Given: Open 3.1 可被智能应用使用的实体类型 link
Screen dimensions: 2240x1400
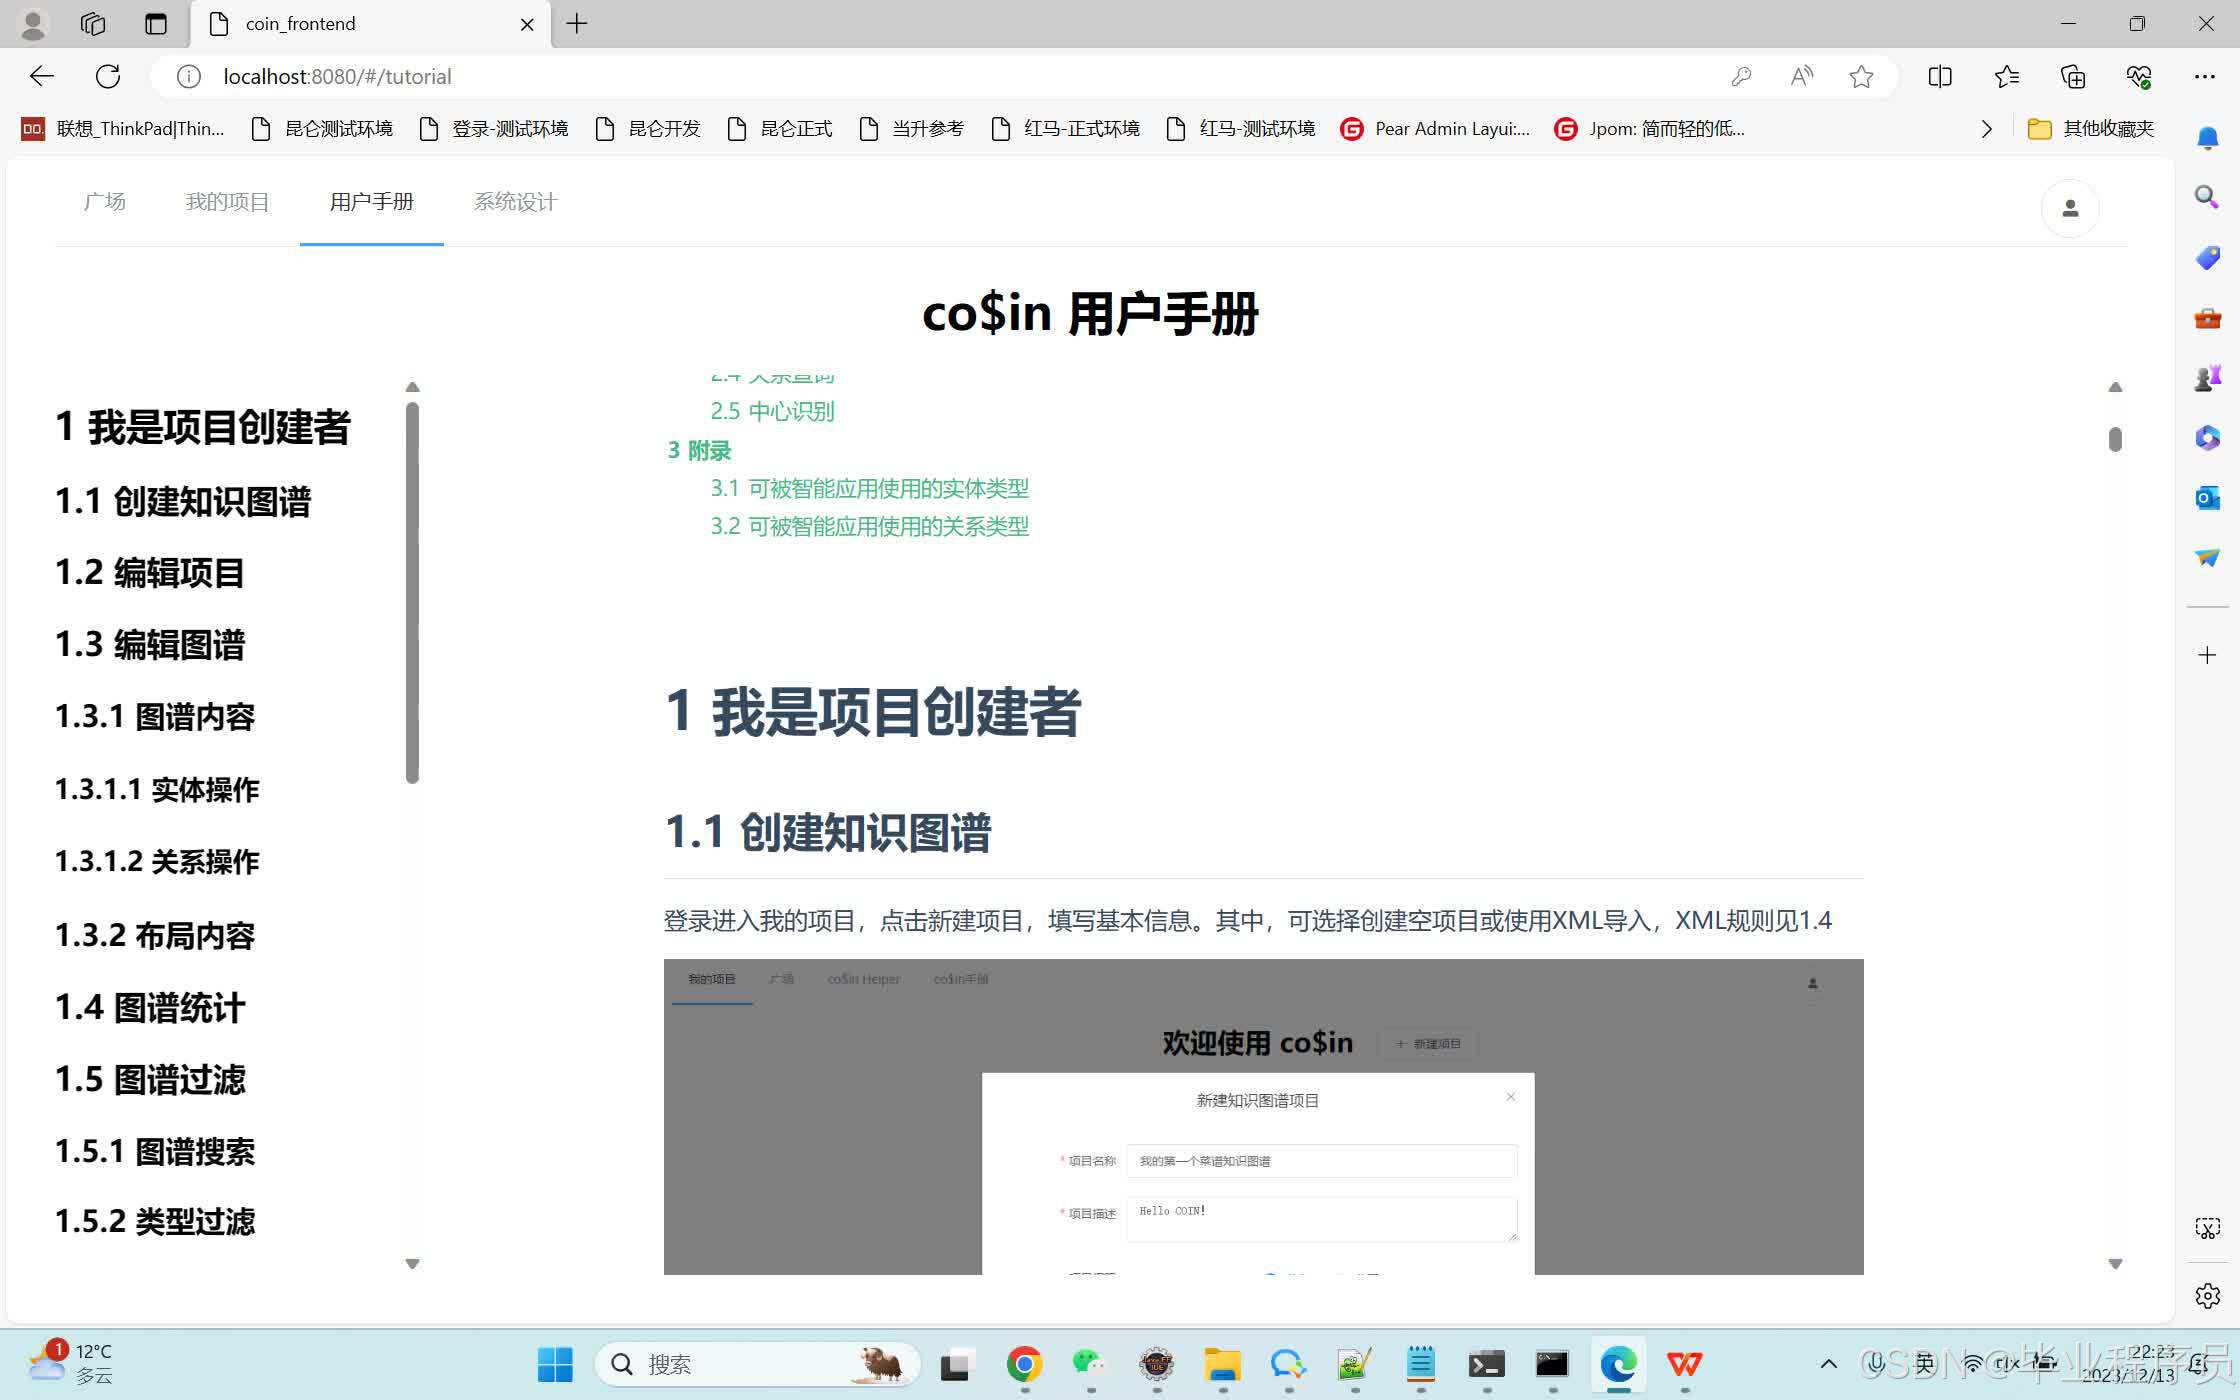Looking at the screenshot, I should pos(869,488).
